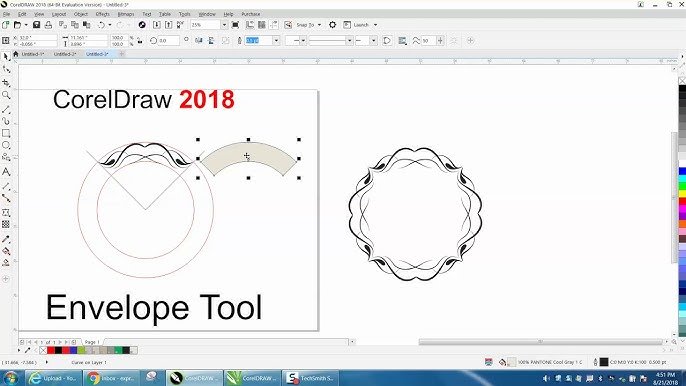Click the Copy icon in toolbar

[75, 25]
